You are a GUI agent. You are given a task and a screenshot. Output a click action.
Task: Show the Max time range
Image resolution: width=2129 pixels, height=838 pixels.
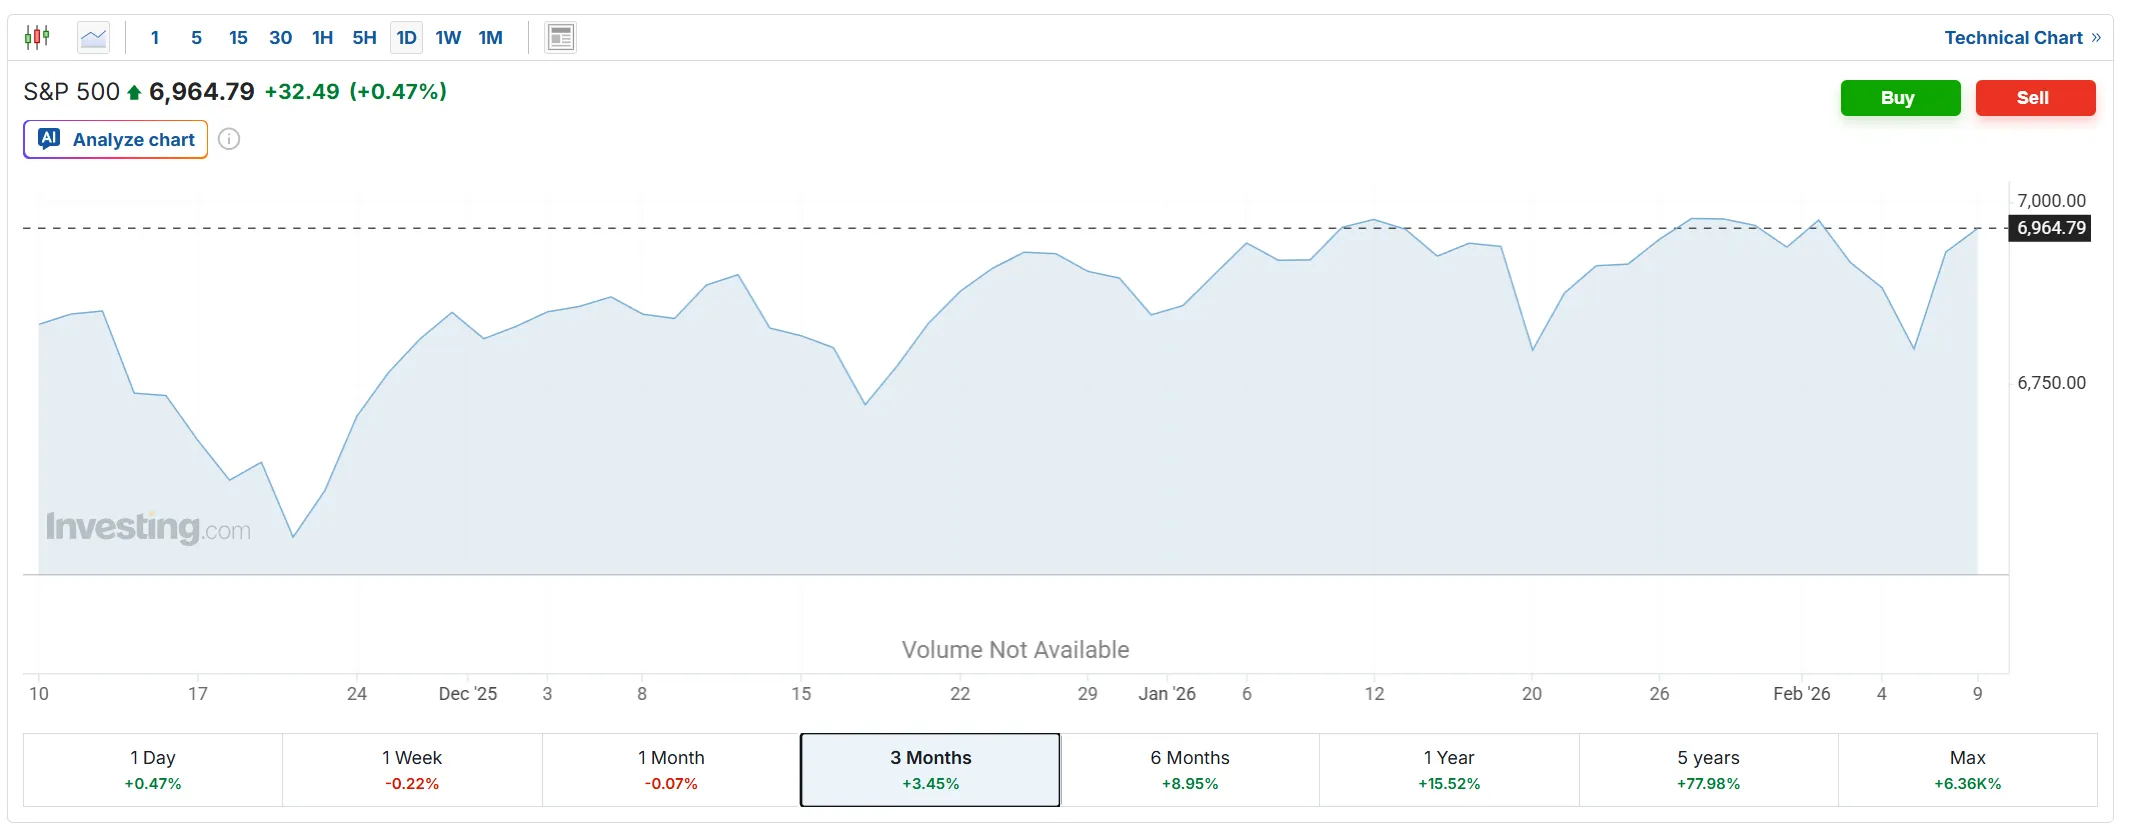tap(1967, 769)
